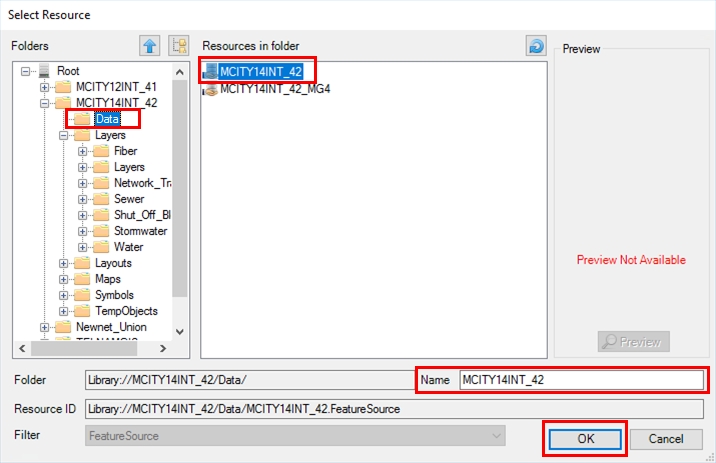Cancel the Select Resource dialog
The width and height of the screenshot is (716, 463).
click(665, 439)
